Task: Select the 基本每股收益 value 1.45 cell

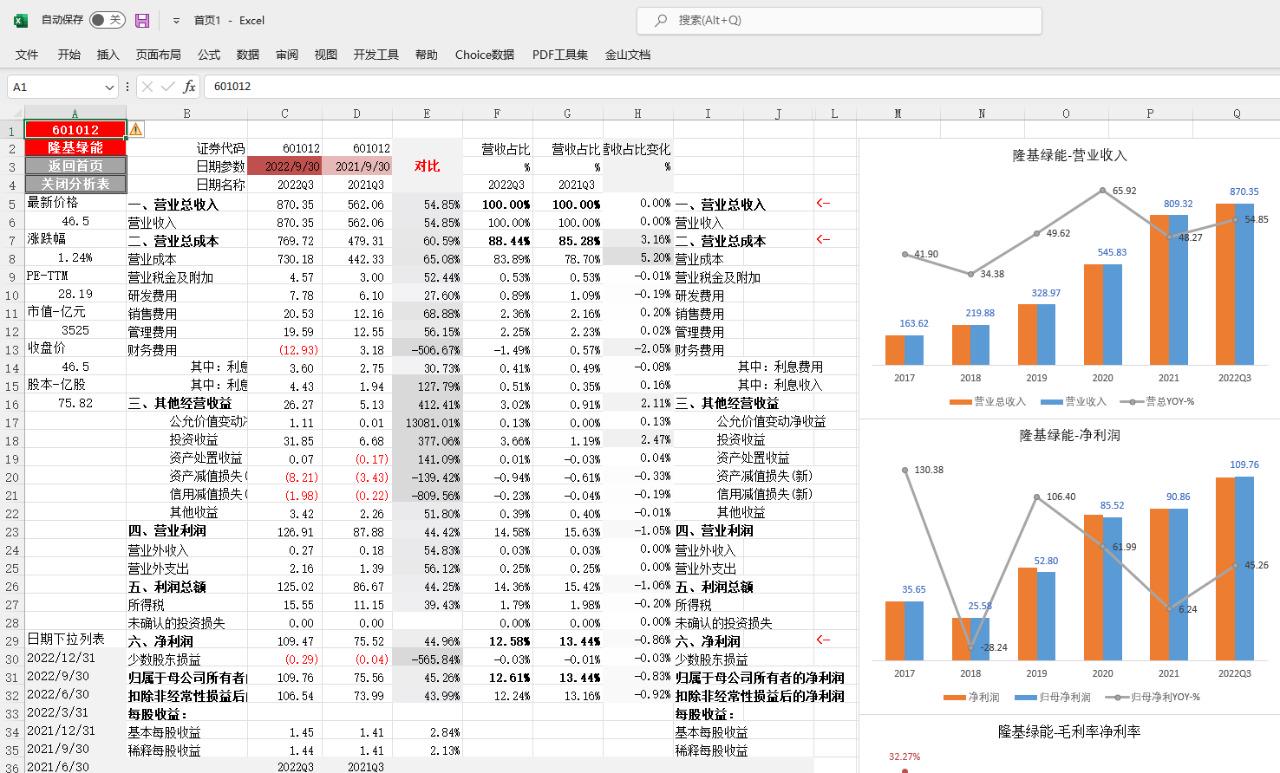Action: coord(284,731)
